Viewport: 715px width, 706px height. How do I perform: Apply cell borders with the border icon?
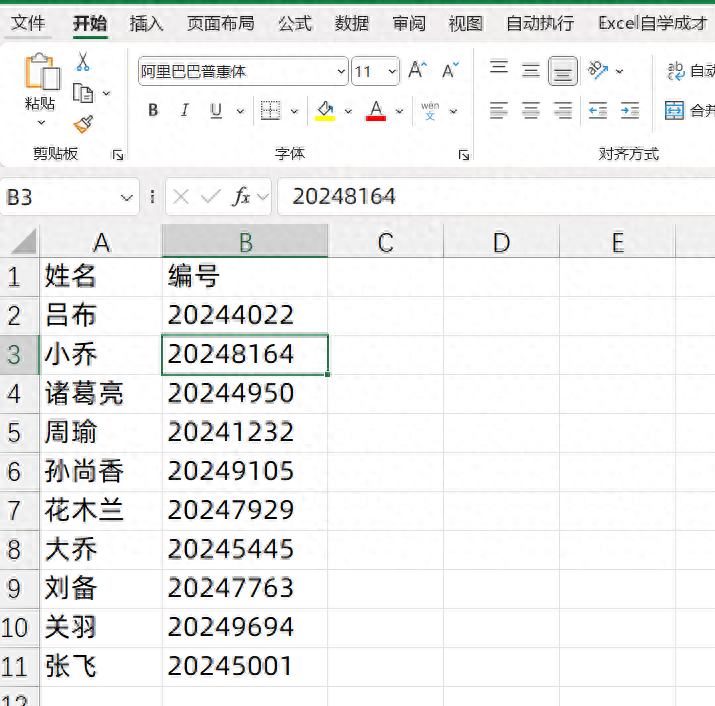270,110
